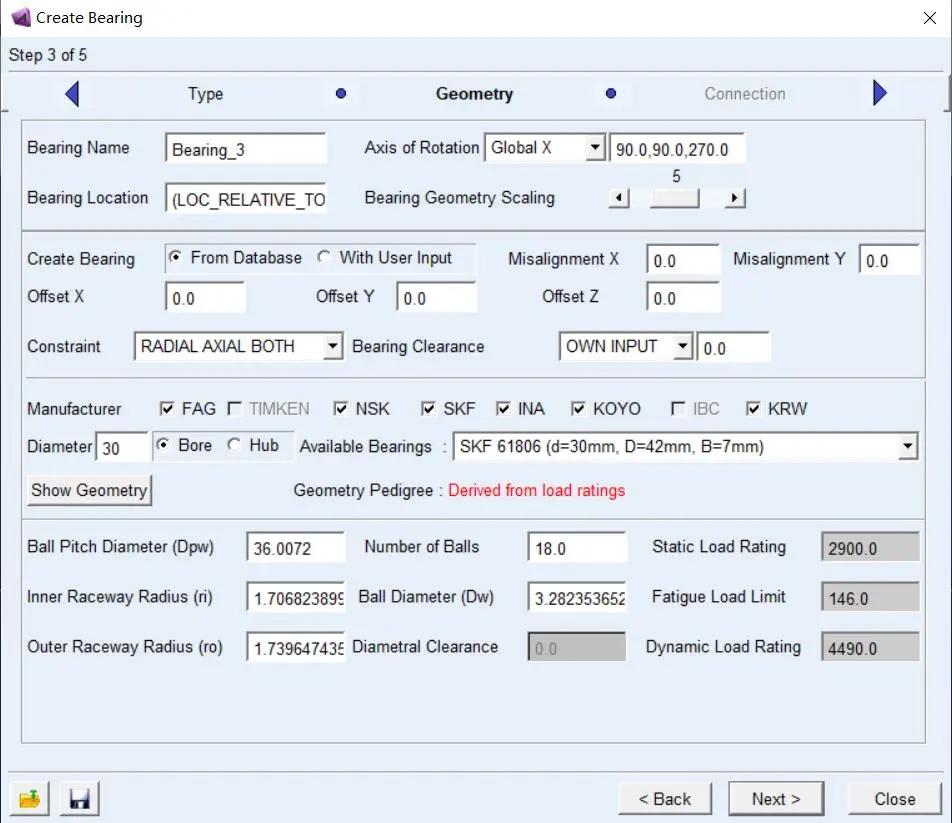Click the blue dot before Connection
The image size is (952, 823).
click(611, 94)
